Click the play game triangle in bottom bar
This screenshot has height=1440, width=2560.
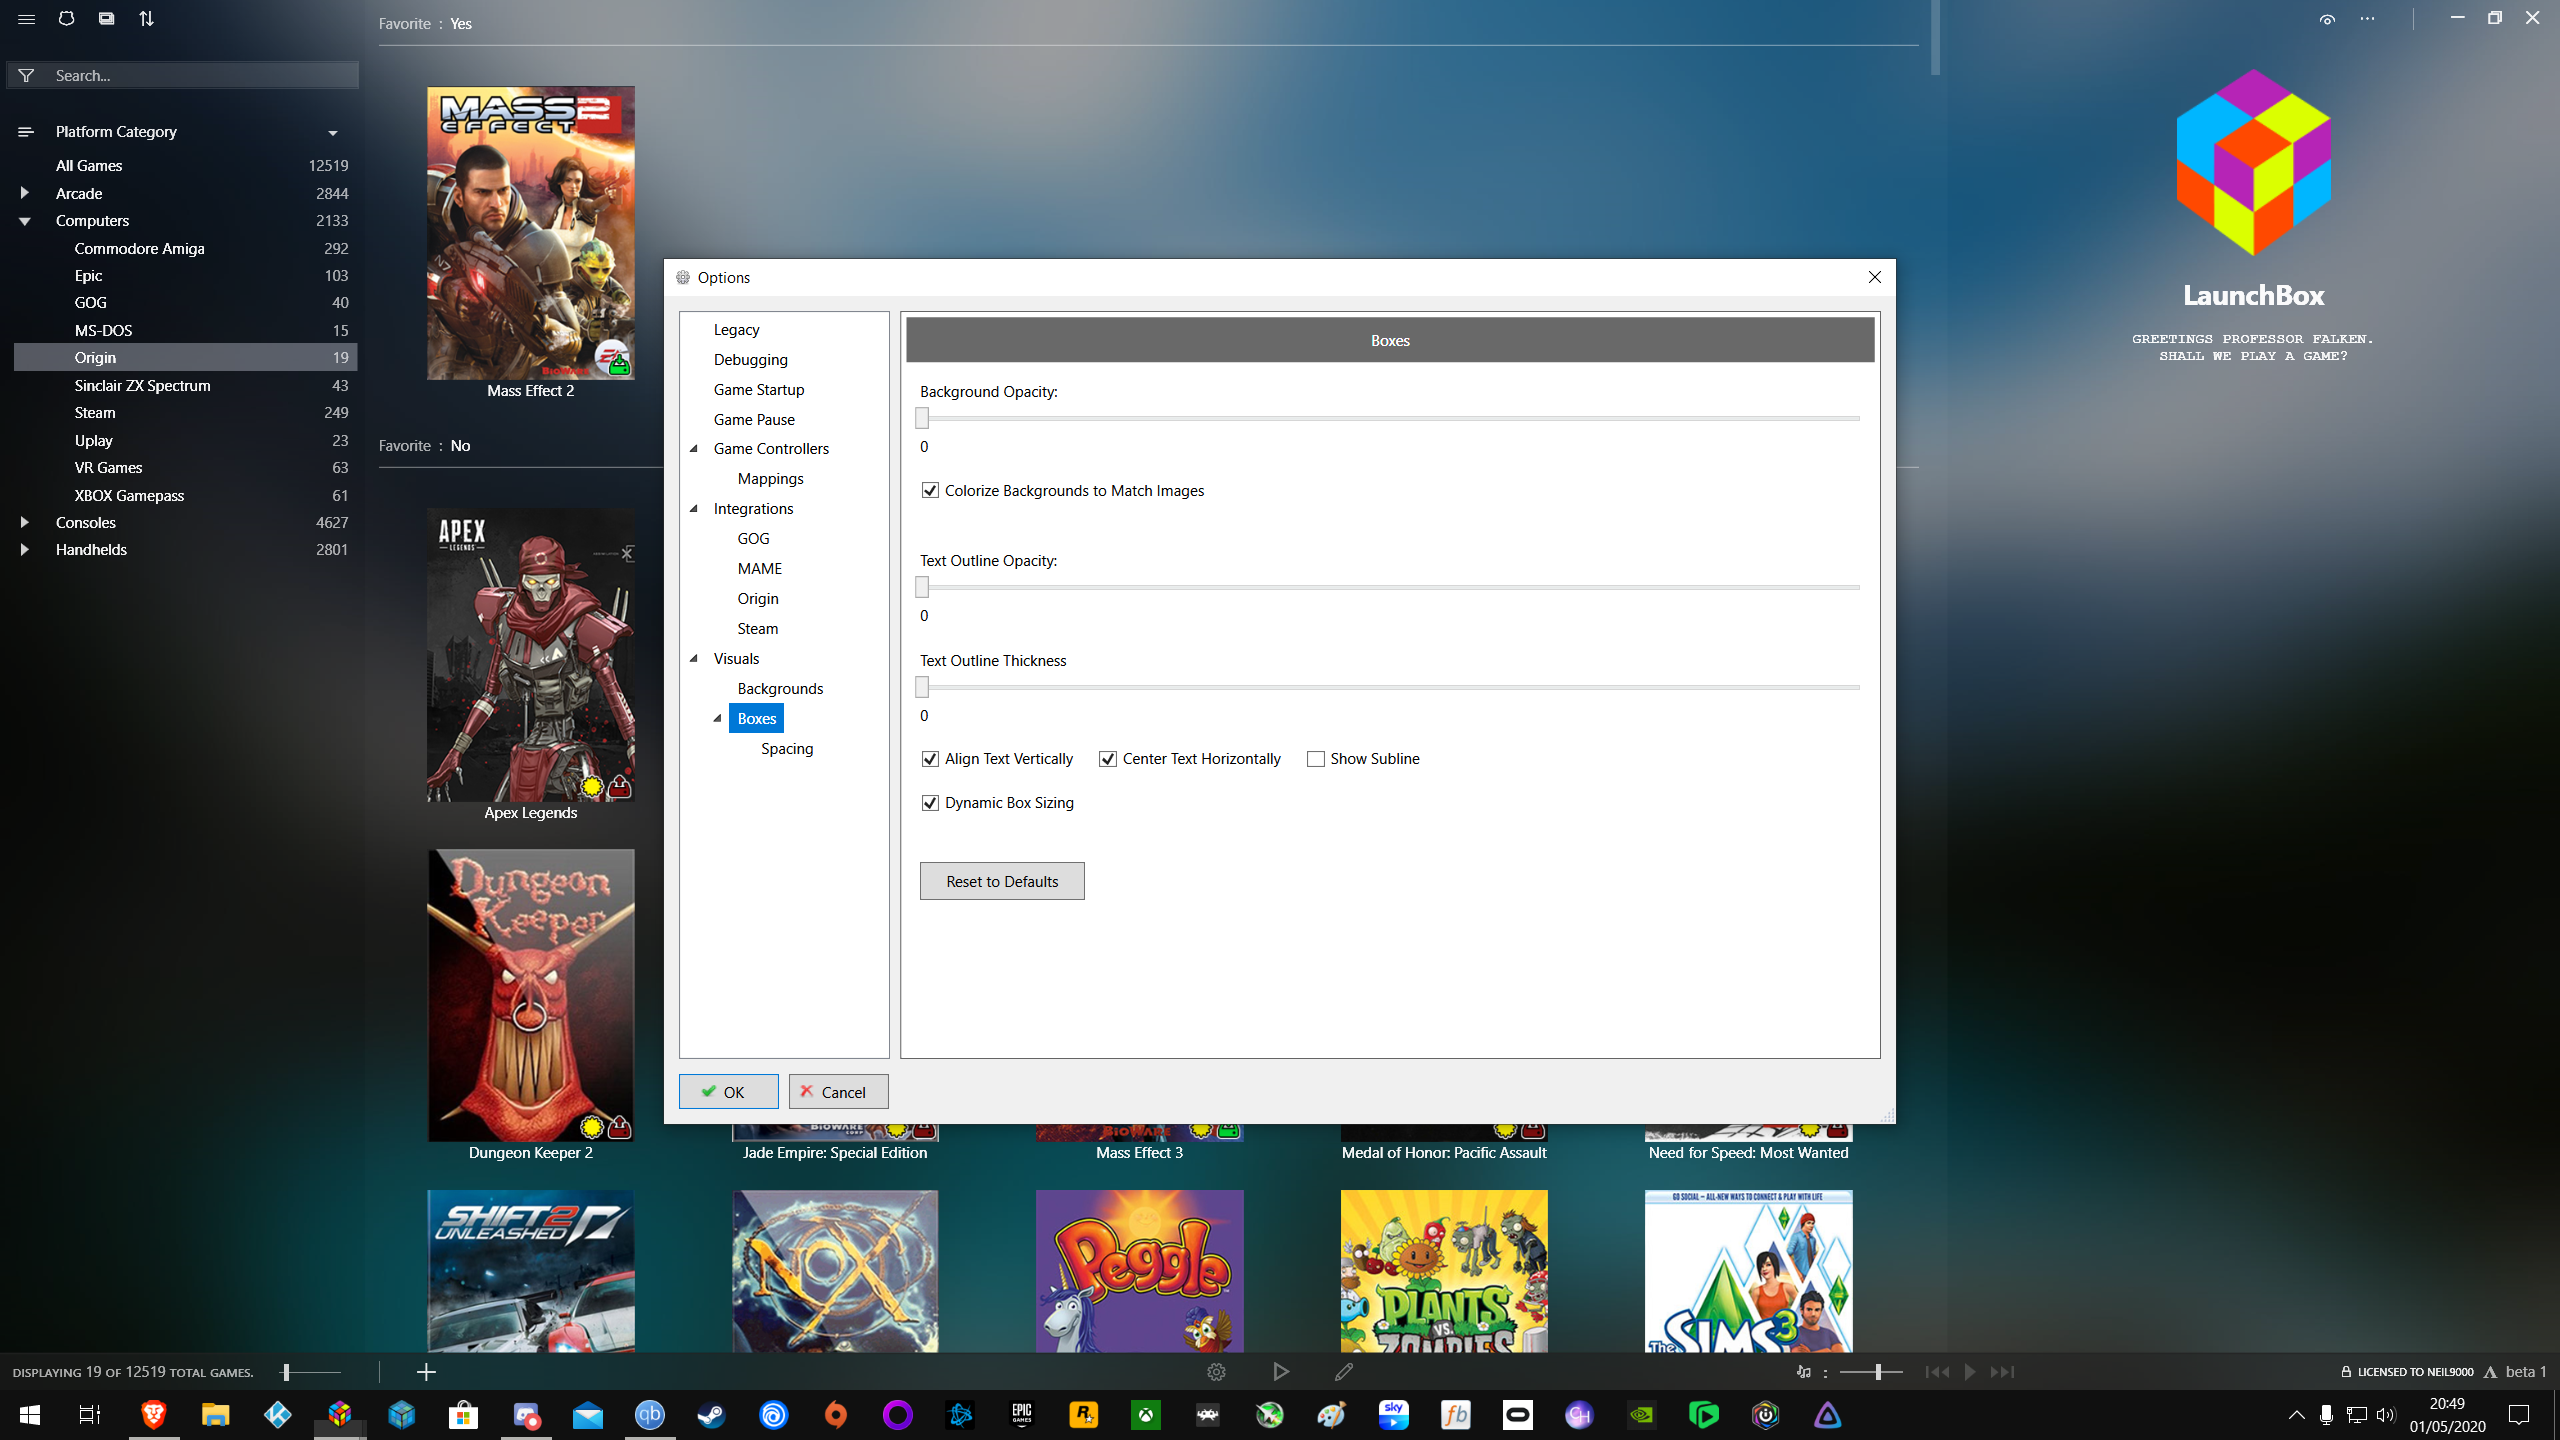(x=1280, y=1372)
